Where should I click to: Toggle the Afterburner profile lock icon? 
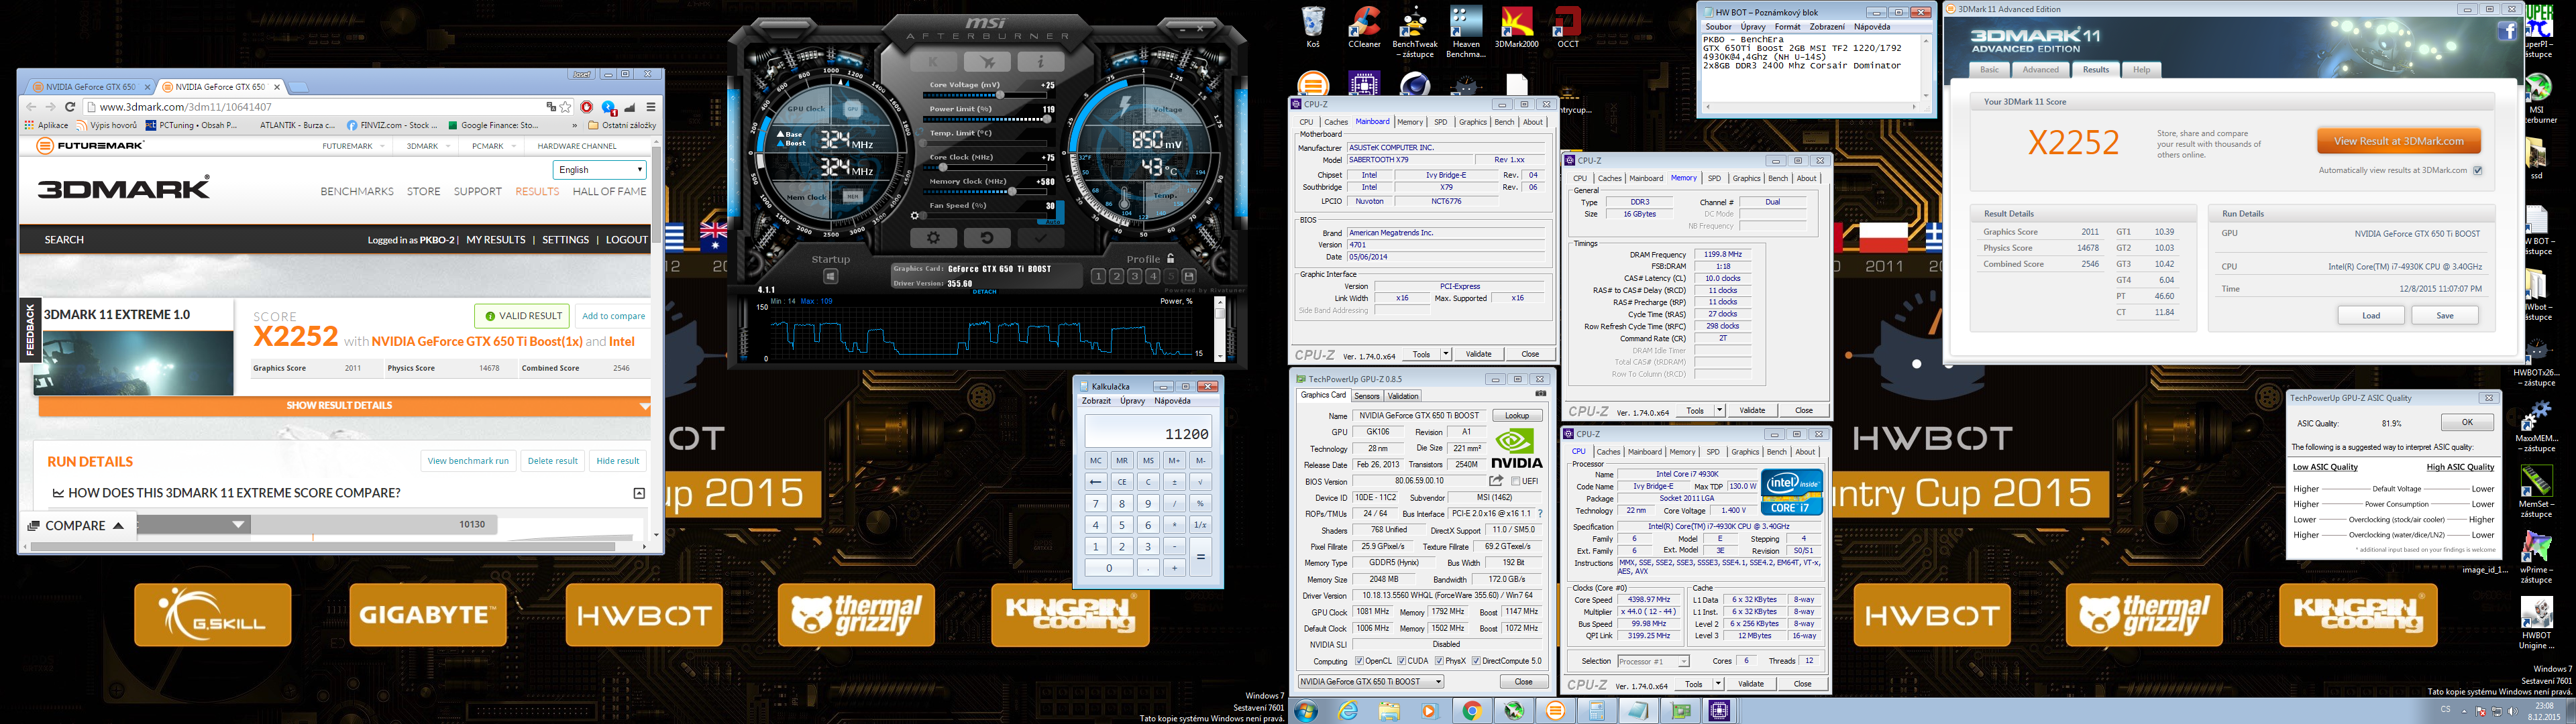click(x=1170, y=258)
